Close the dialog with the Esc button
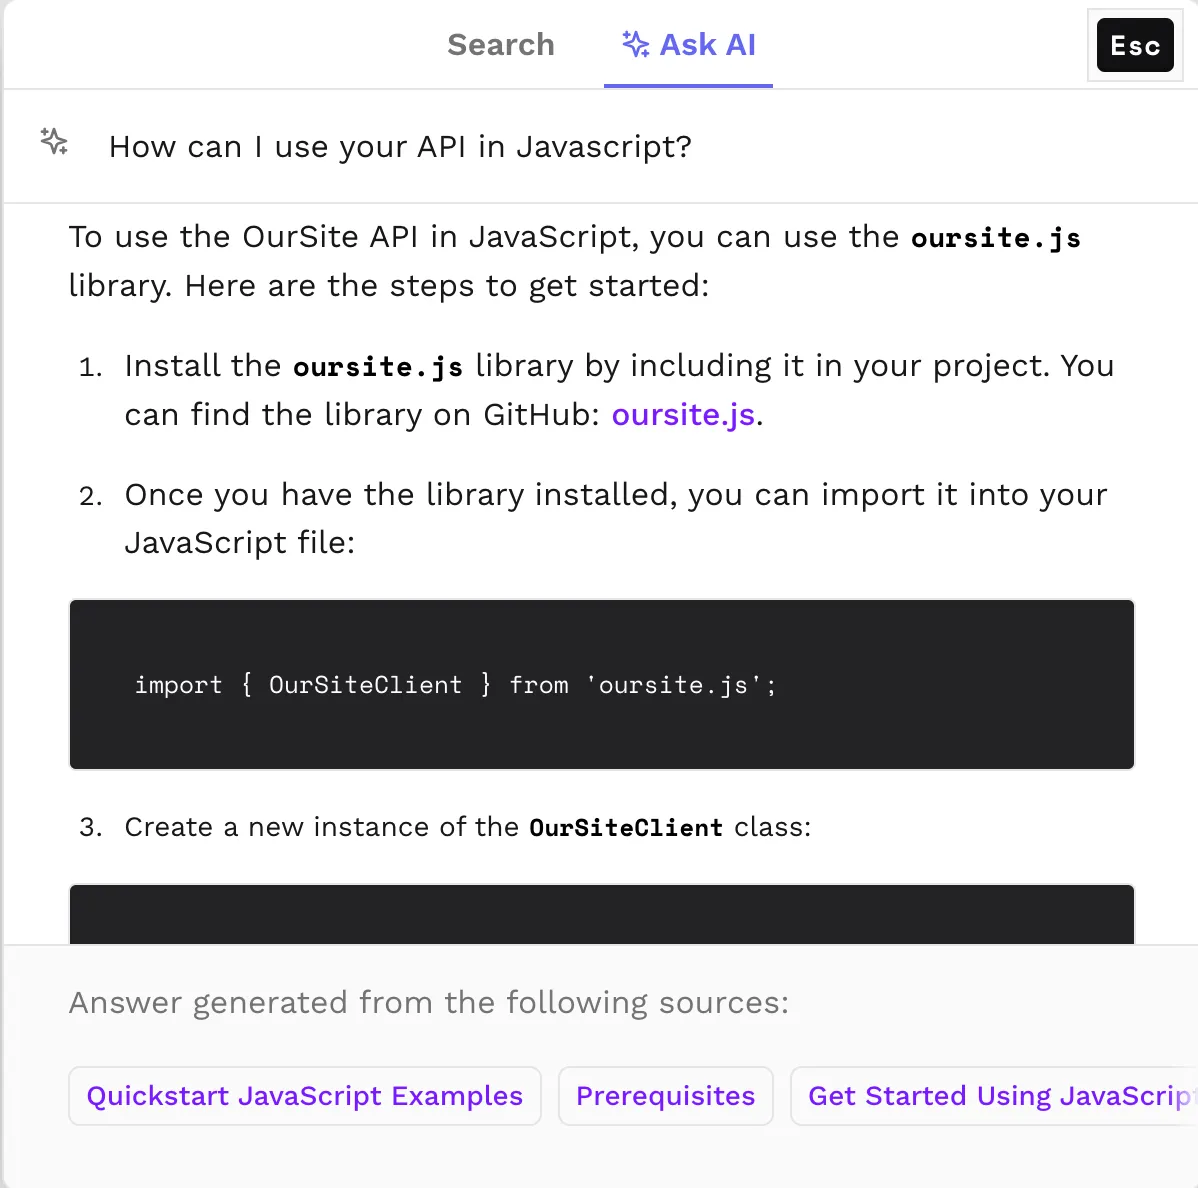 click(x=1135, y=45)
